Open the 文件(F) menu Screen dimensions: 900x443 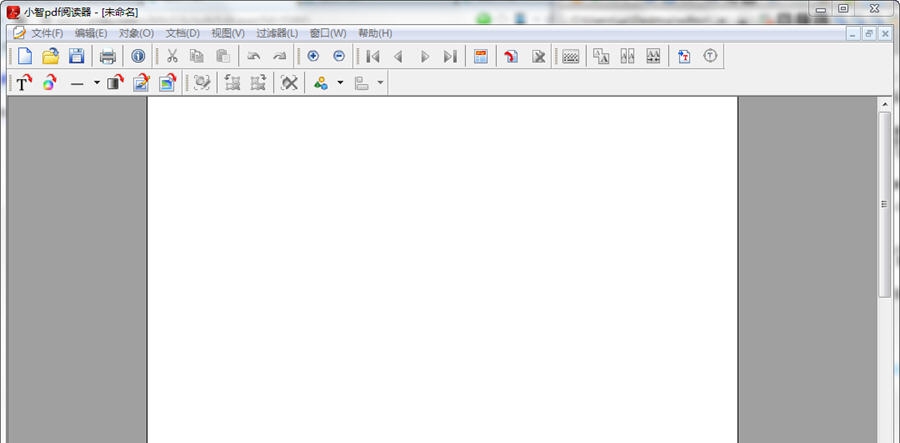click(x=47, y=33)
